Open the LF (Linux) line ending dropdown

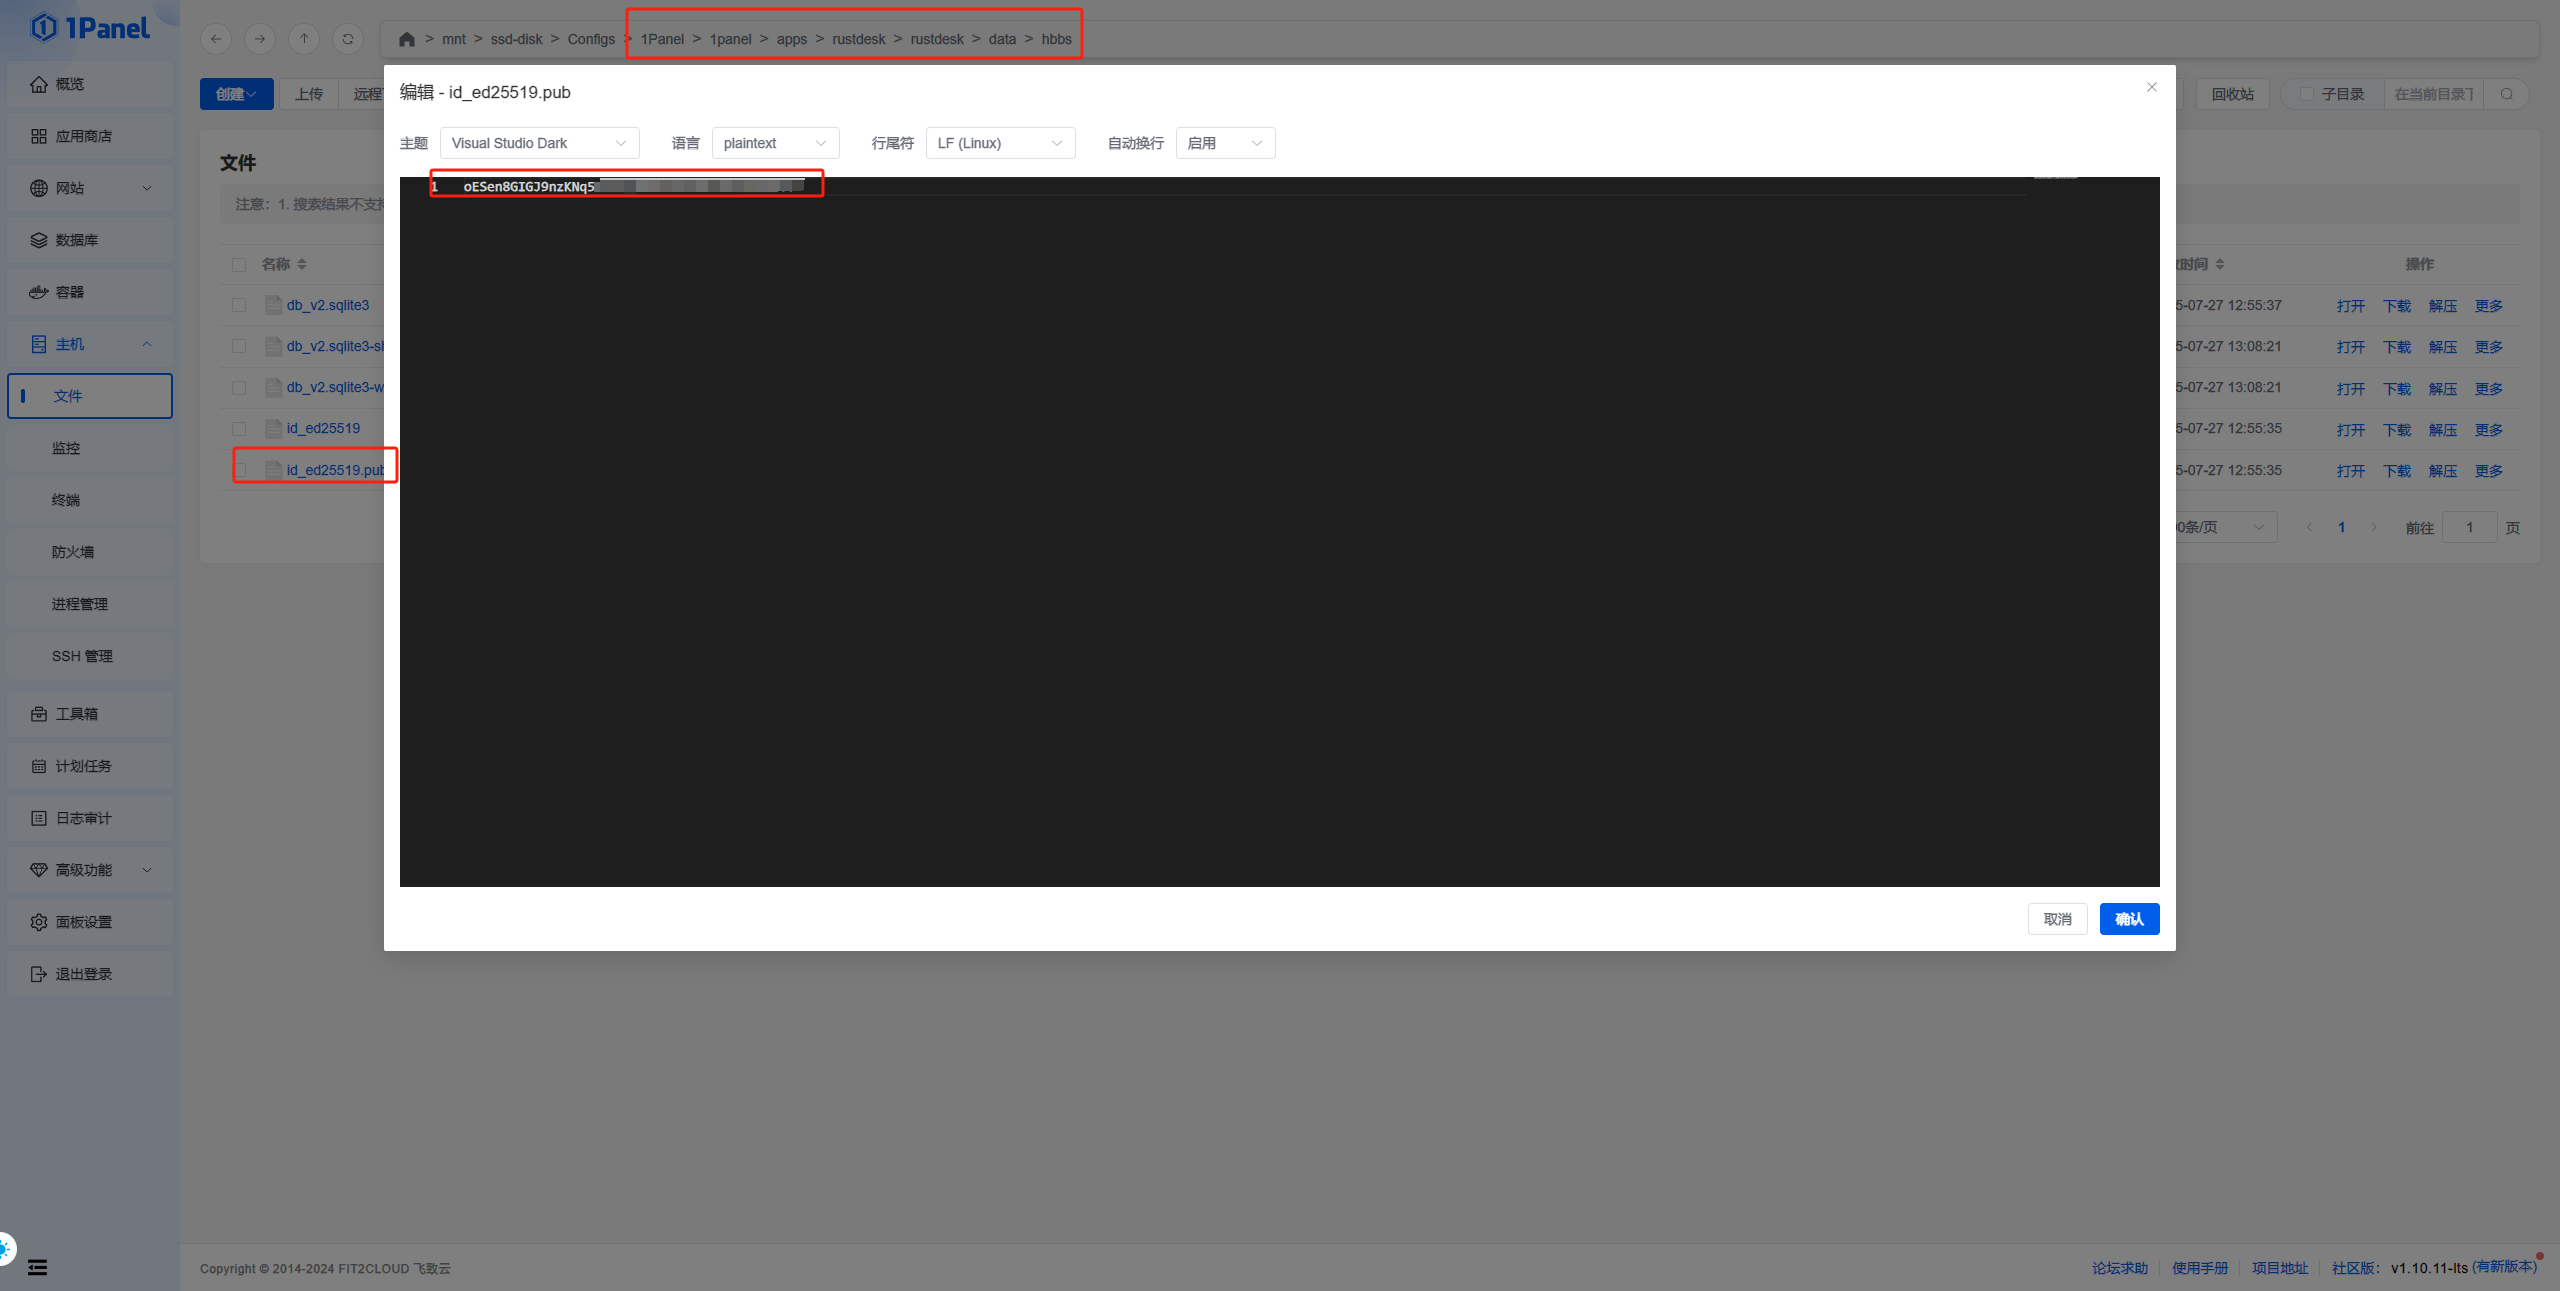1000,143
